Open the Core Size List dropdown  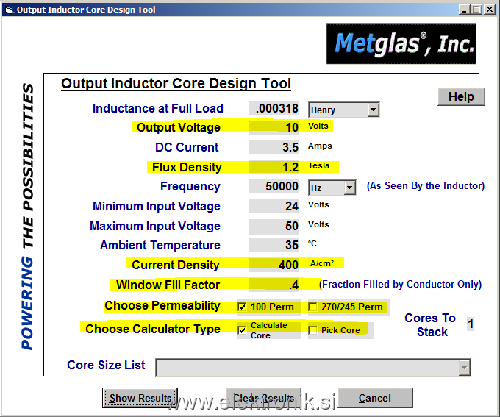[x=313, y=368]
